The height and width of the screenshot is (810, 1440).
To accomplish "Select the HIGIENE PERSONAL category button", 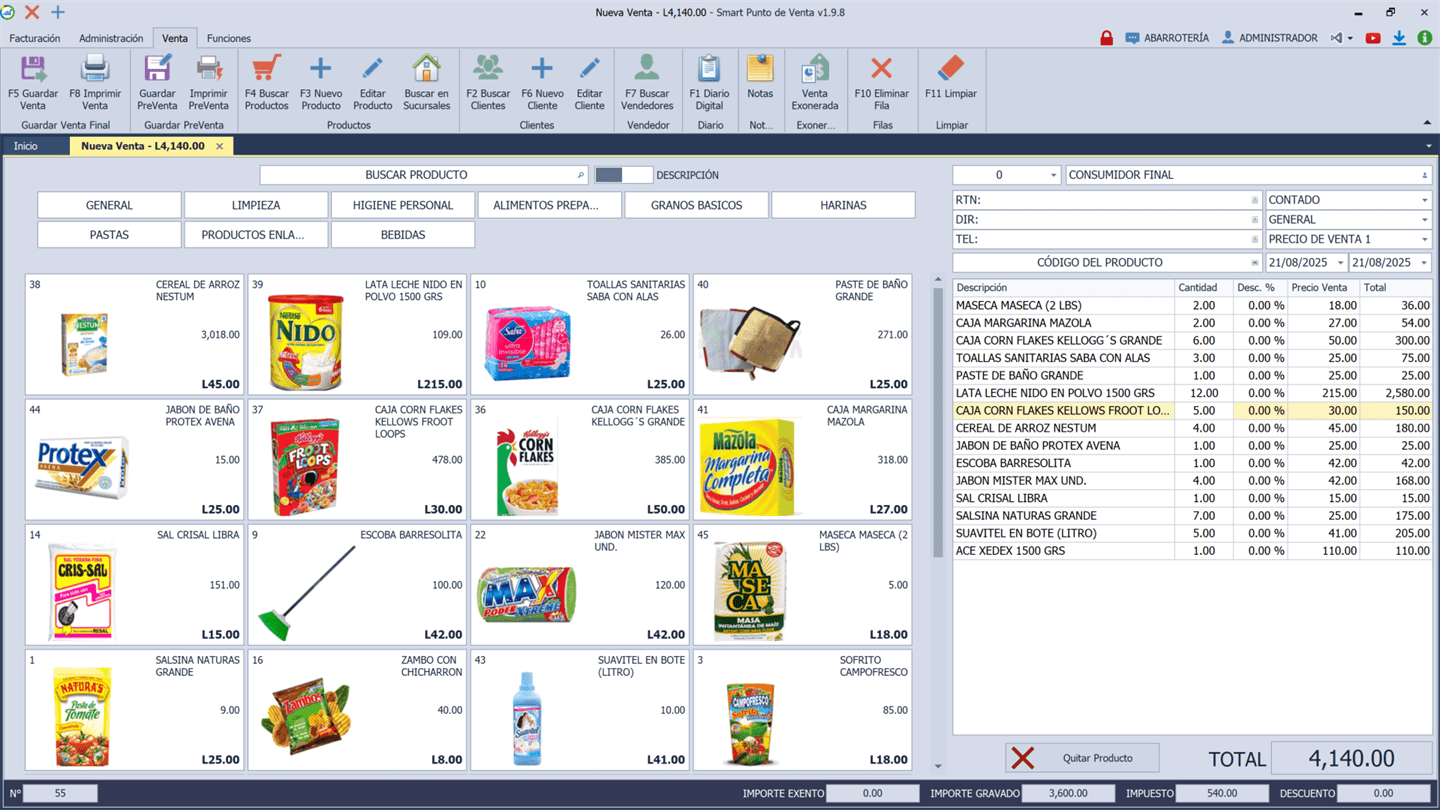I will coord(403,205).
